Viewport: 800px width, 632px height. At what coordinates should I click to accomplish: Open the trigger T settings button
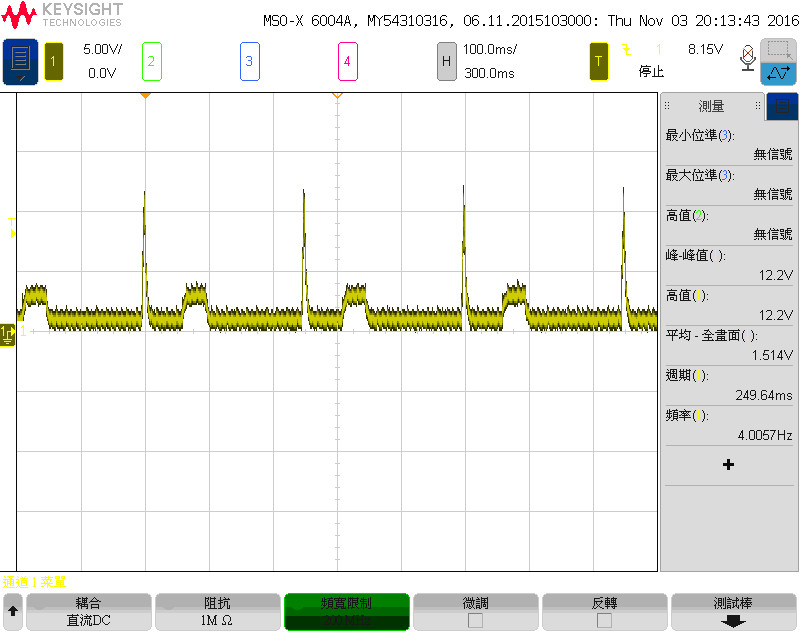point(598,62)
